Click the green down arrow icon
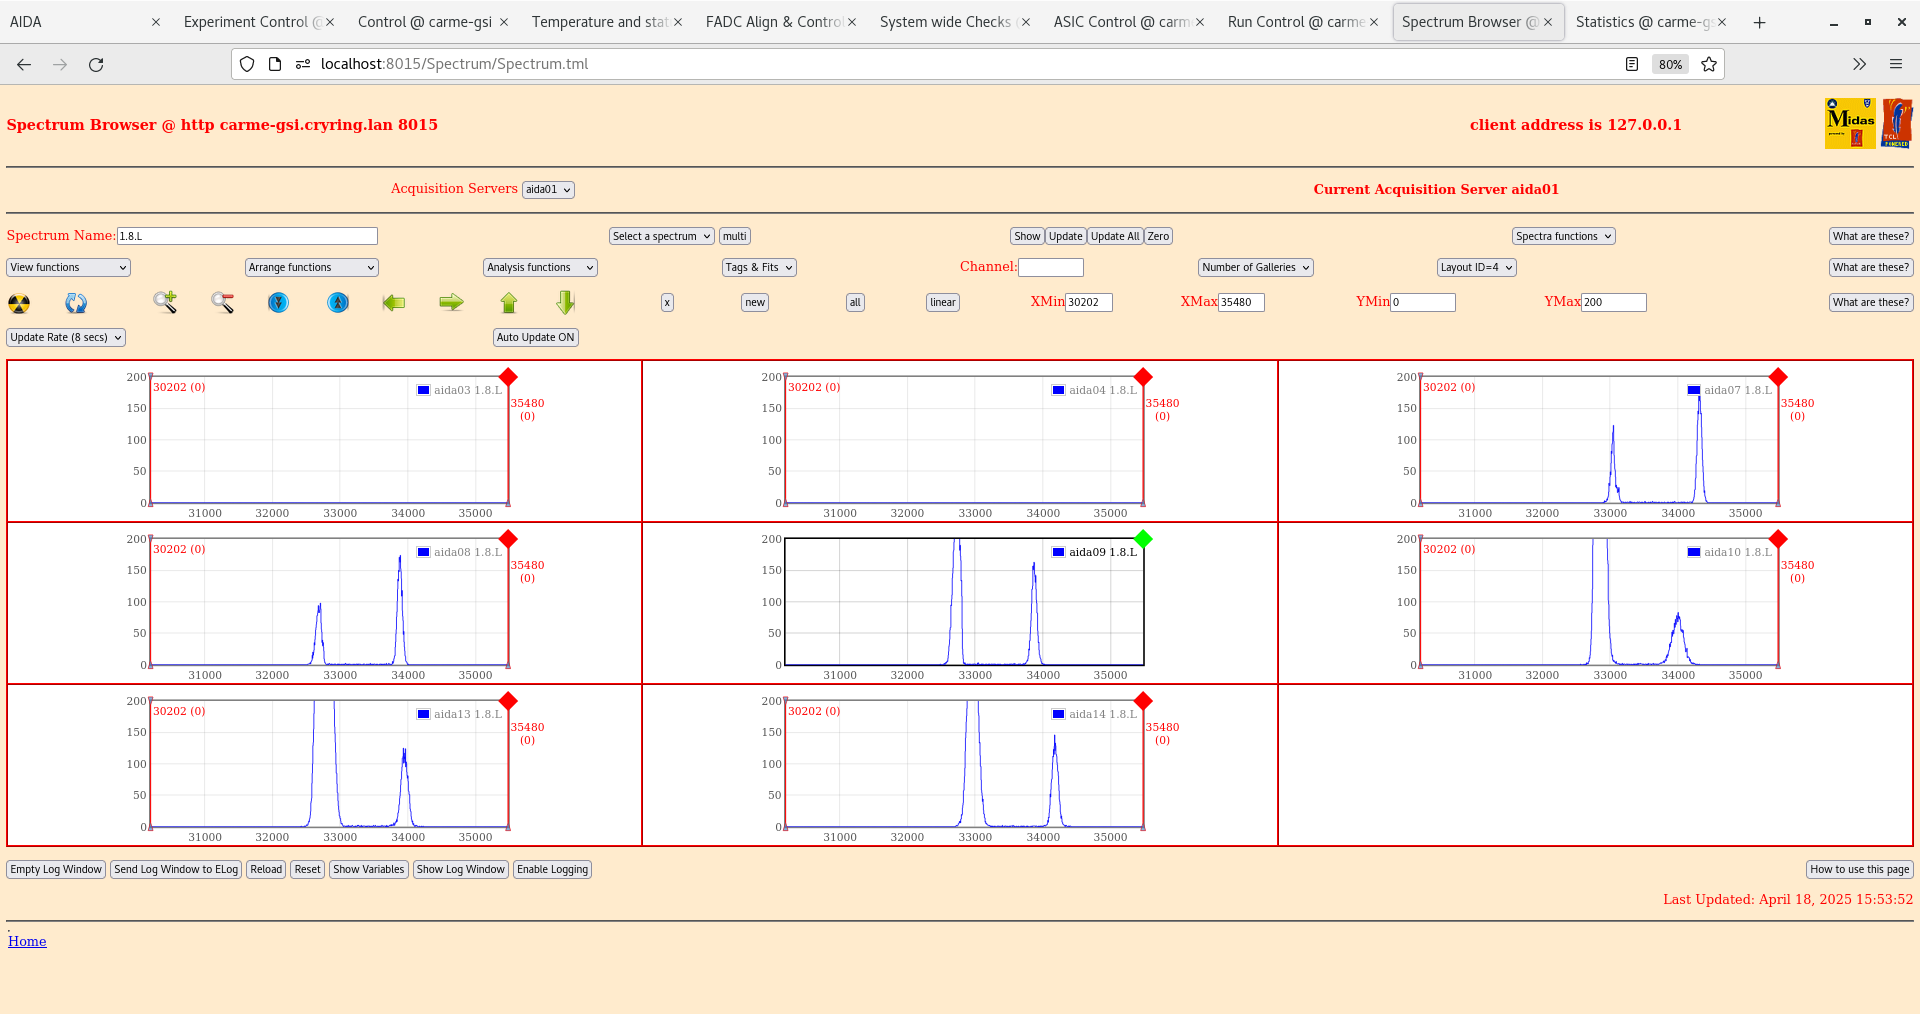 [x=566, y=302]
